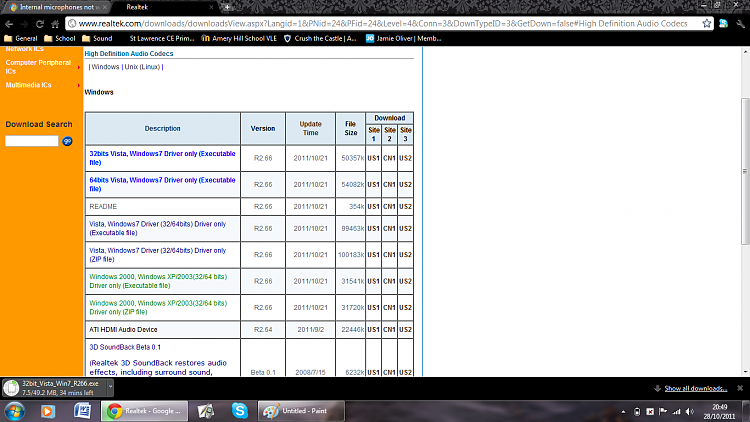The image size is (750, 422).
Task: Show all downloads link
Action: (x=695, y=388)
